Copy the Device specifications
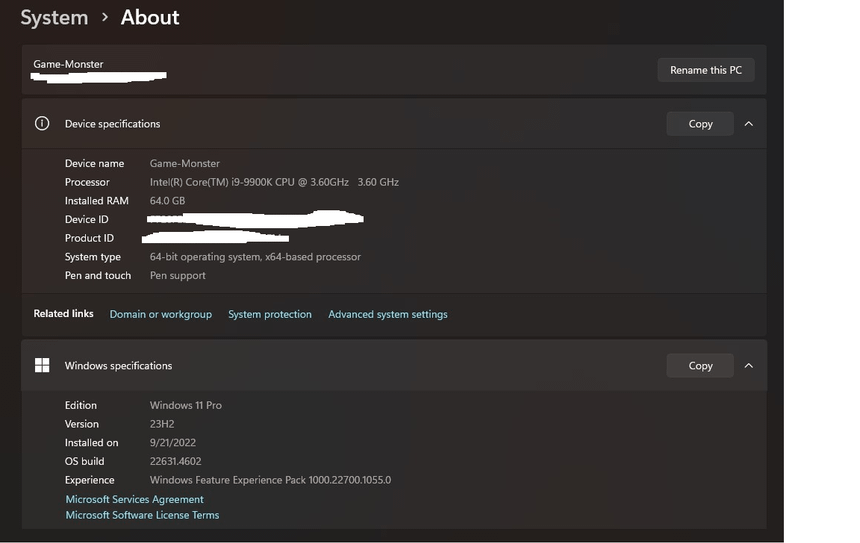The width and height of the screenshot is (860, 543). pos(700,124)
